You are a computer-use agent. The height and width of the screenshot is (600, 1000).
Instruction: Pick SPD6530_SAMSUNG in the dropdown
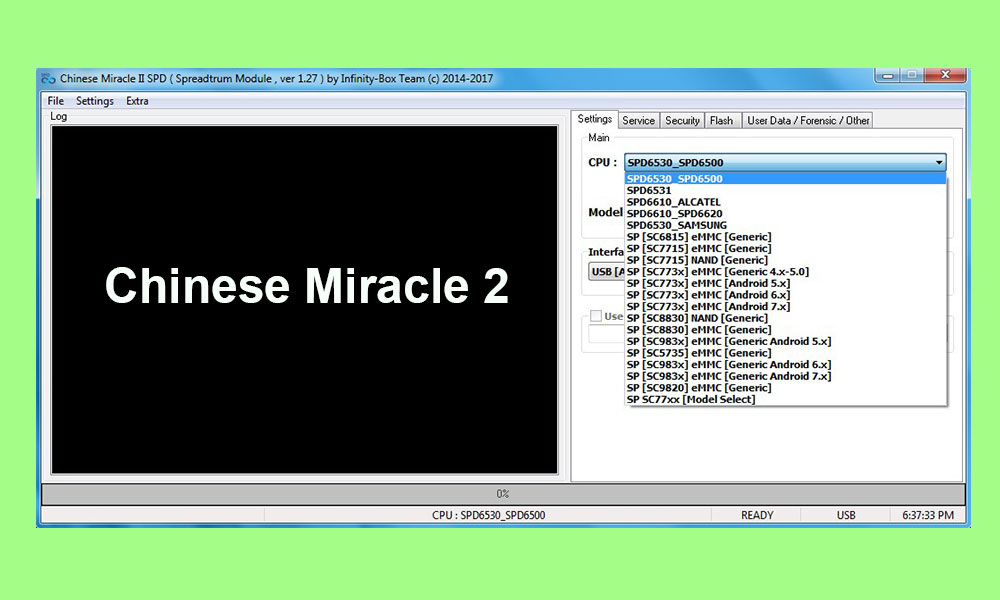click(x=785, y=225)
